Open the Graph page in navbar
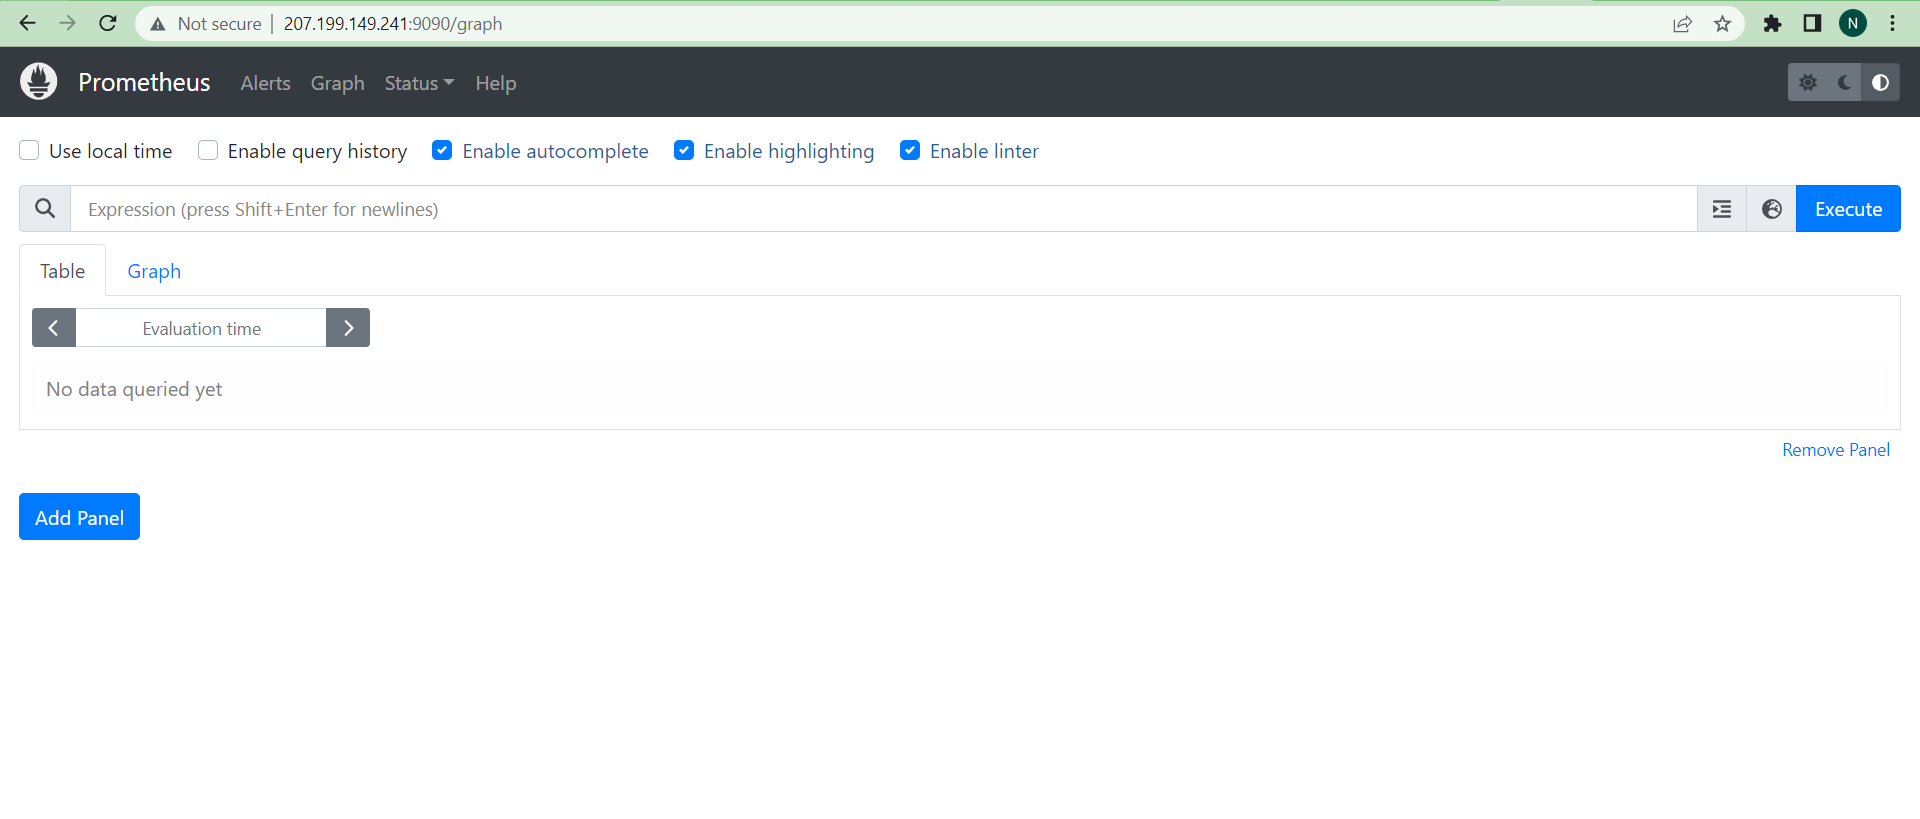Viewport: 1920px width, 819px height. [337, 83]
